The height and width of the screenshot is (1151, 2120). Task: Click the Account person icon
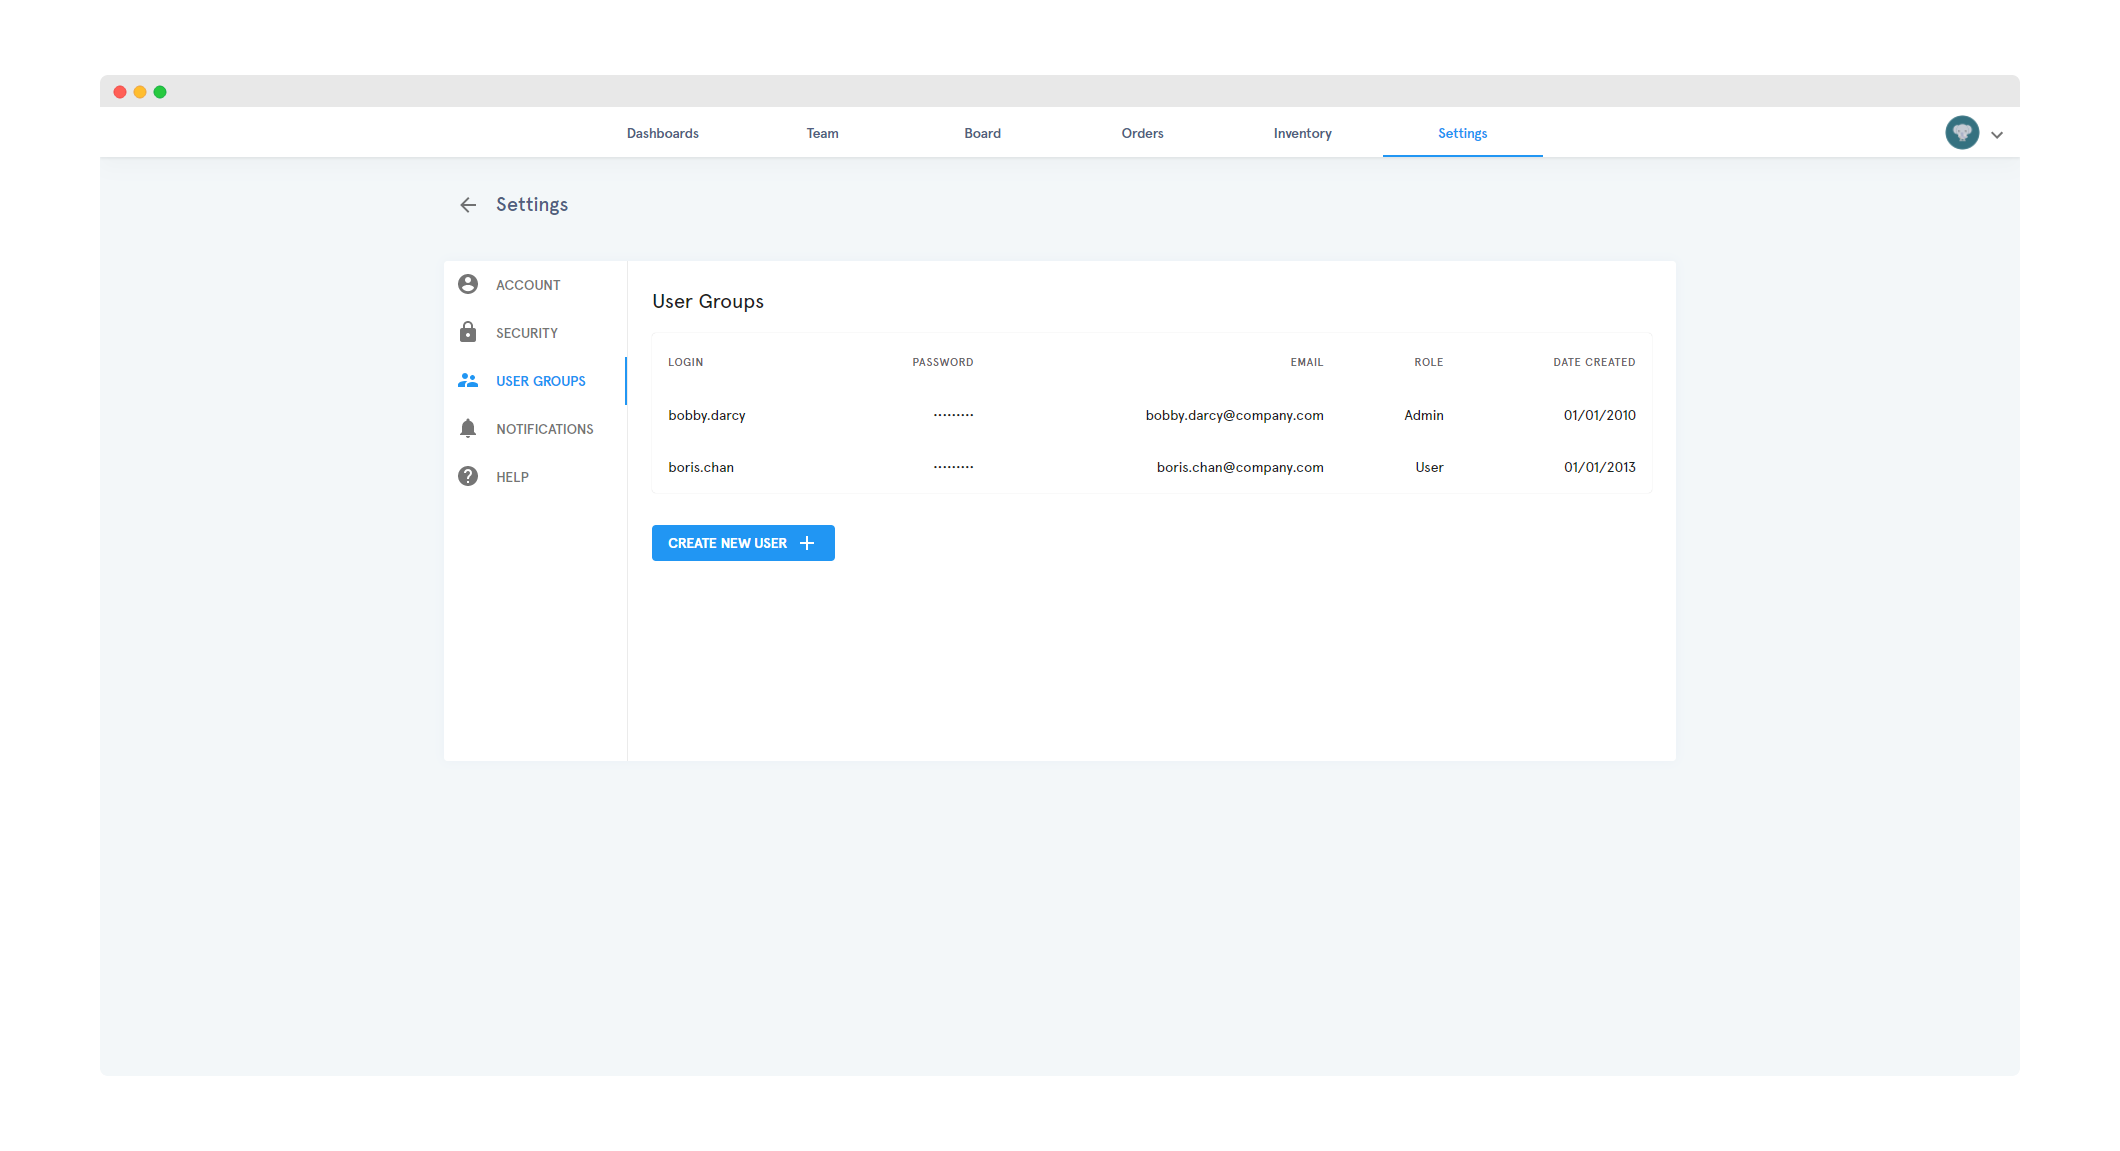tap(467, 284)
